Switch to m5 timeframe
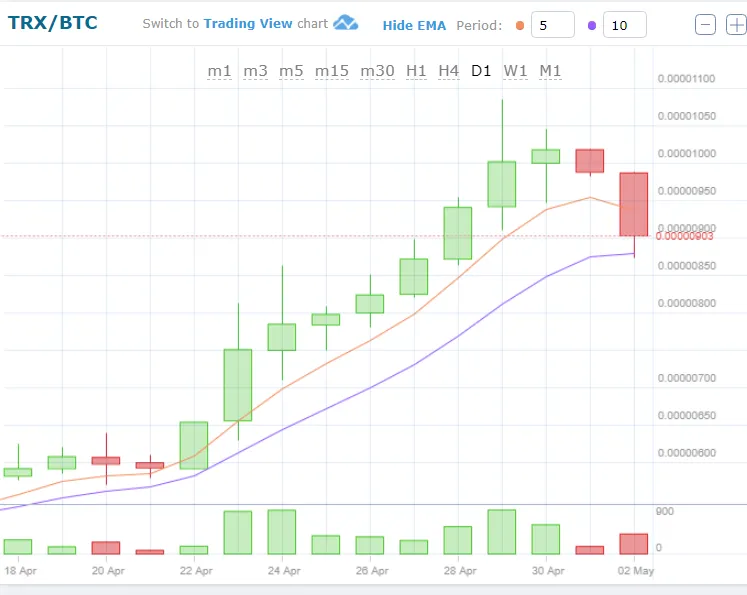 (x=291, y=71)
